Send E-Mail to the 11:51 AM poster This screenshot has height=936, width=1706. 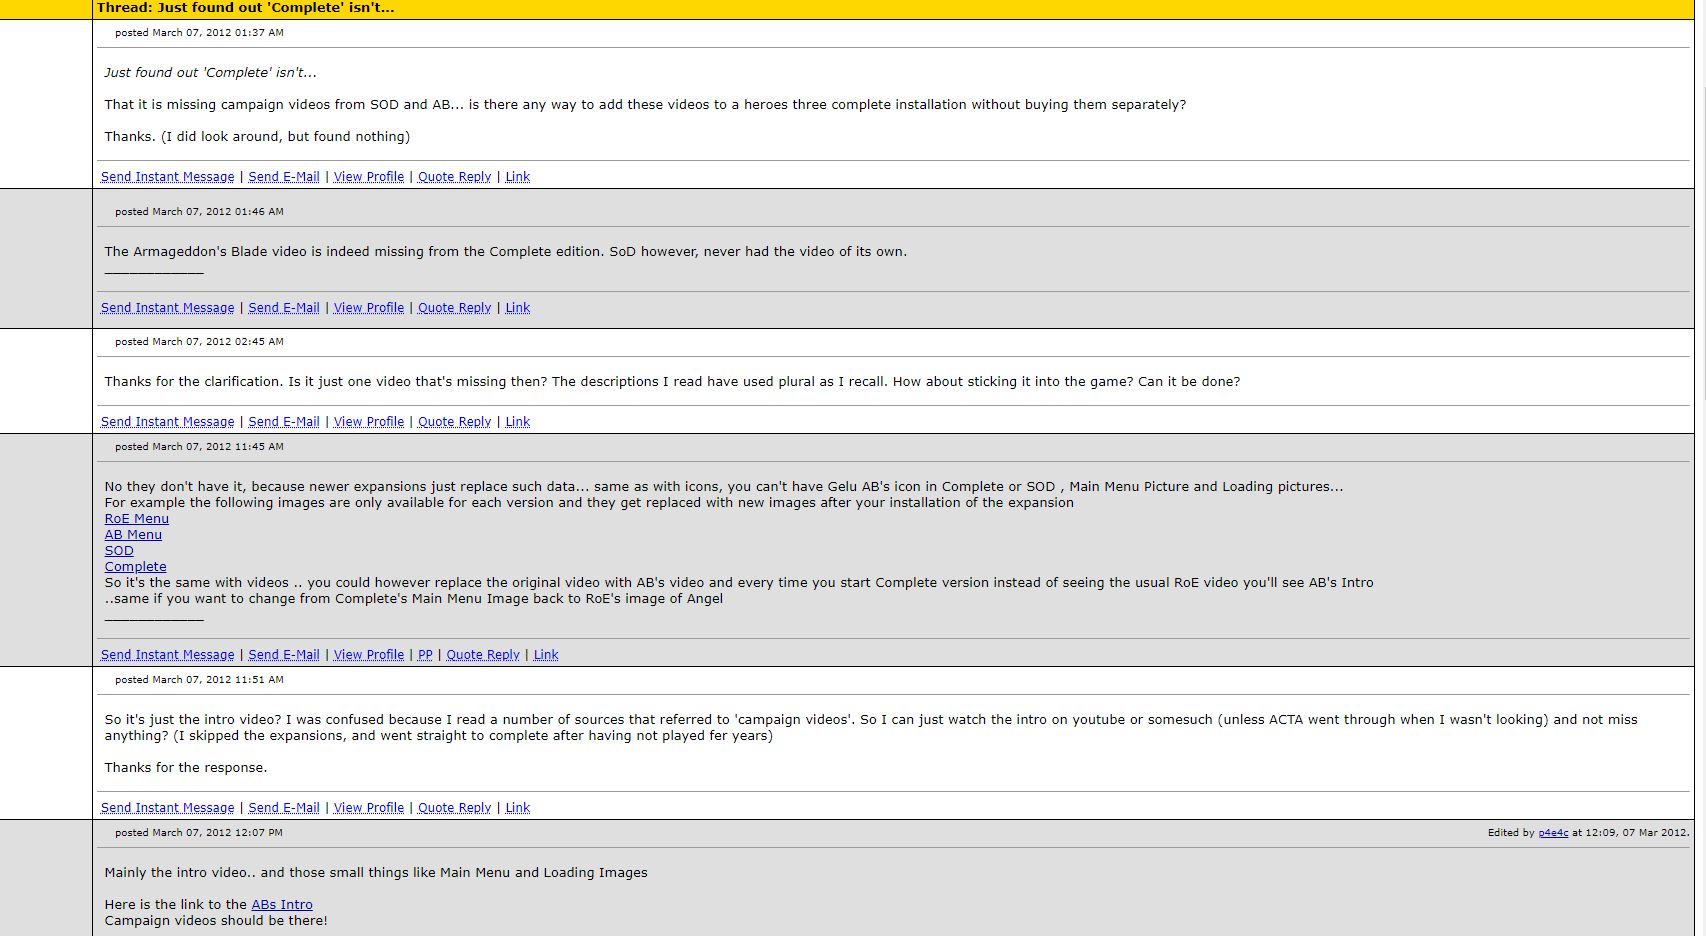[284, 808]
